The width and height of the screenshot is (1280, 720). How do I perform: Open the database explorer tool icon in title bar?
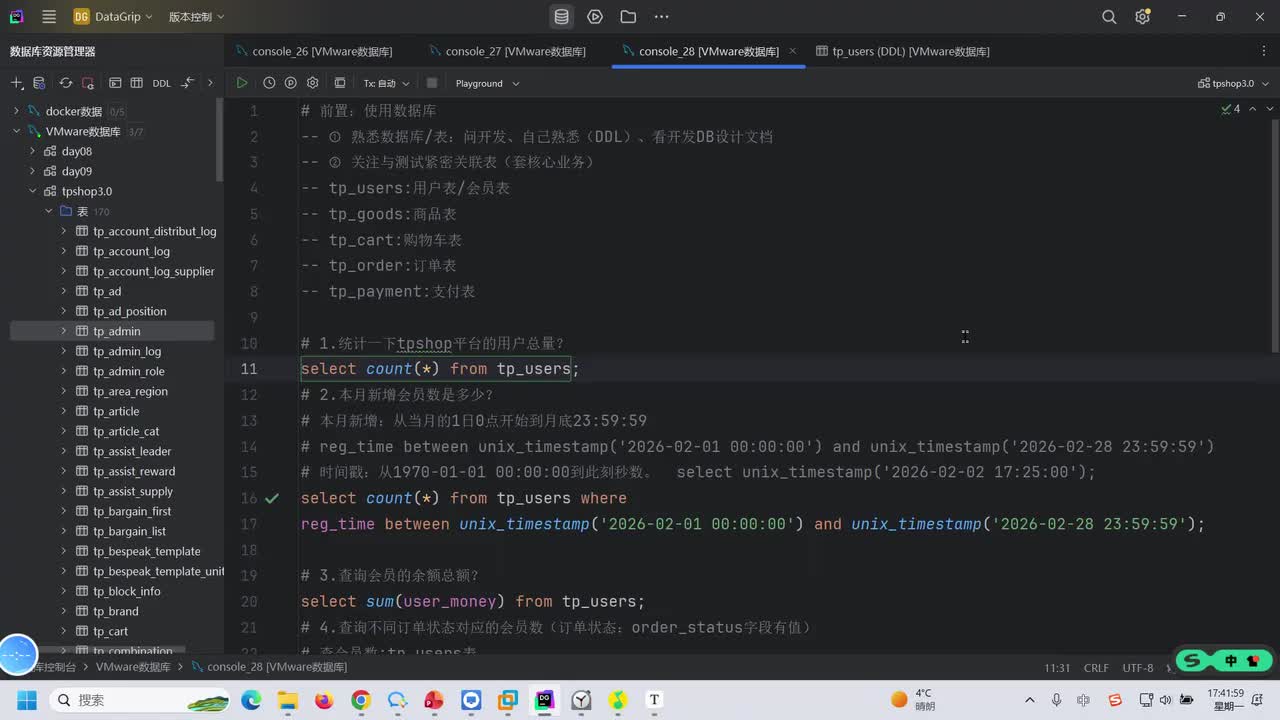pyautogui.click(x=562, y=17)
